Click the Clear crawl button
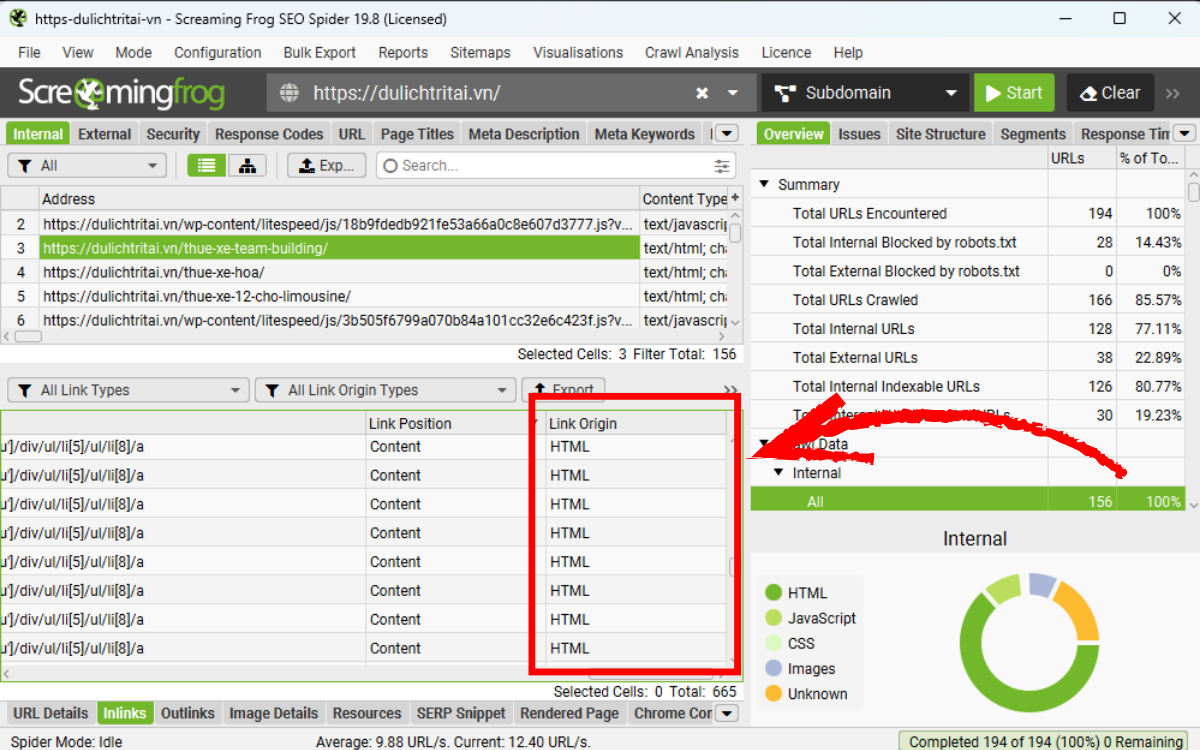 pyautogui.click(x=1110, y=93)
